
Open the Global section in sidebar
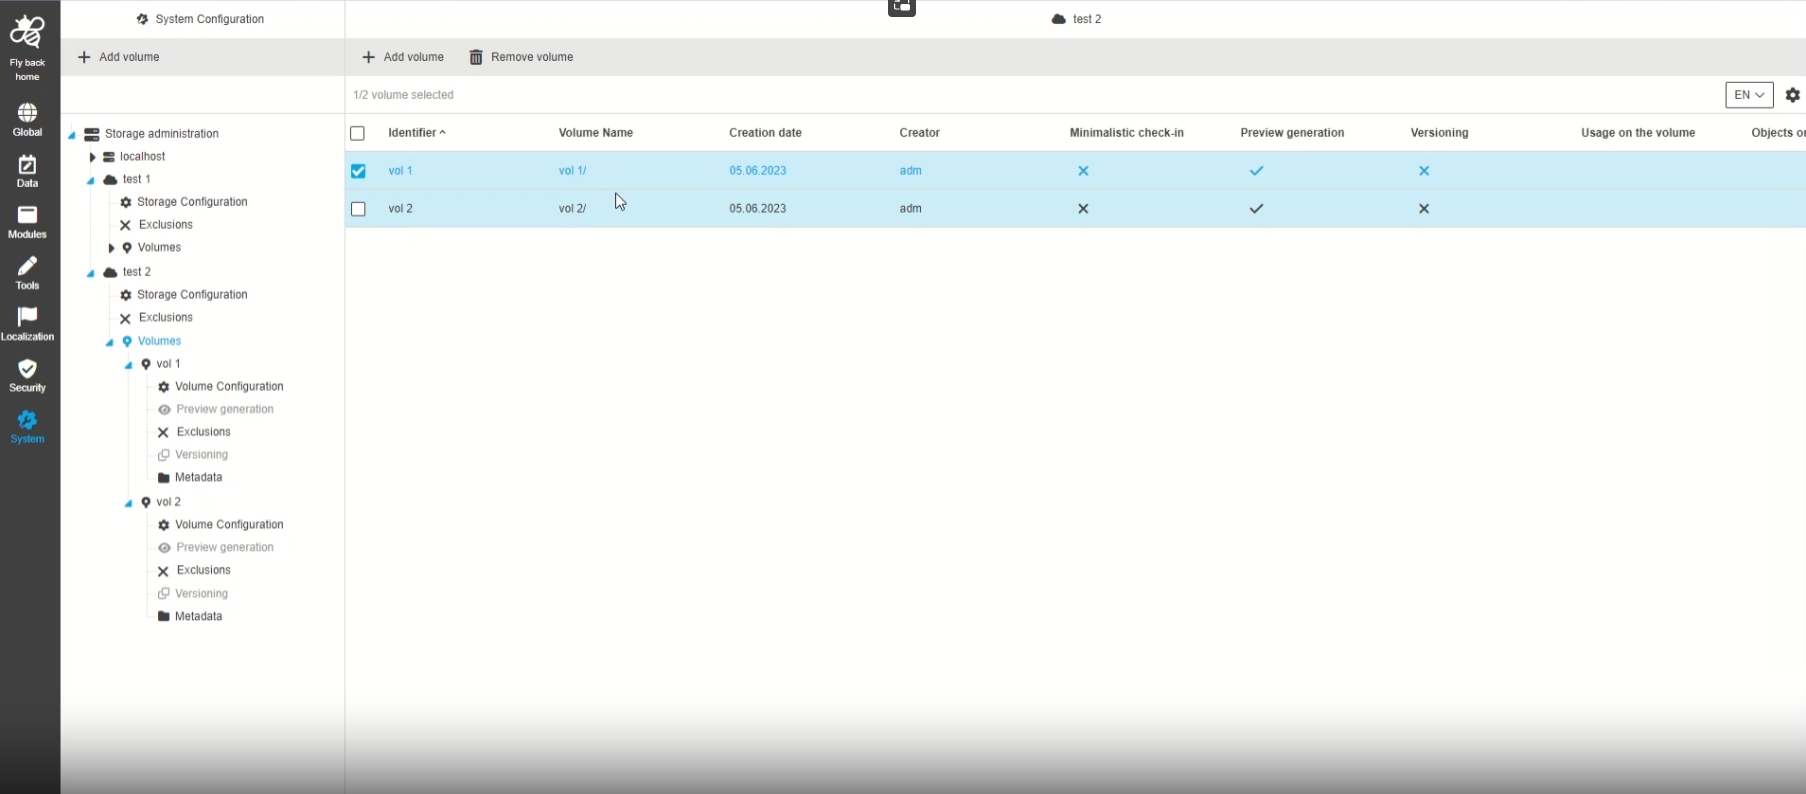pos(27,120)
